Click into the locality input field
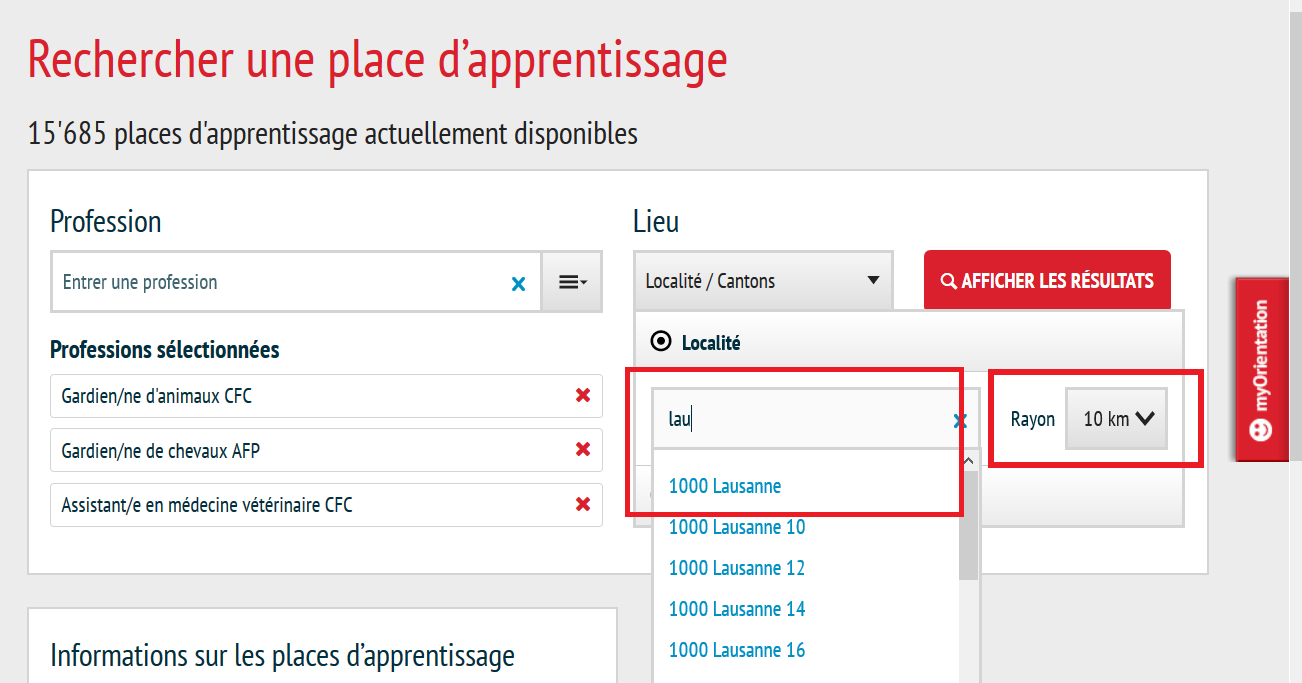The width and height of the screenshot is (1302, 683). [800, 419]
